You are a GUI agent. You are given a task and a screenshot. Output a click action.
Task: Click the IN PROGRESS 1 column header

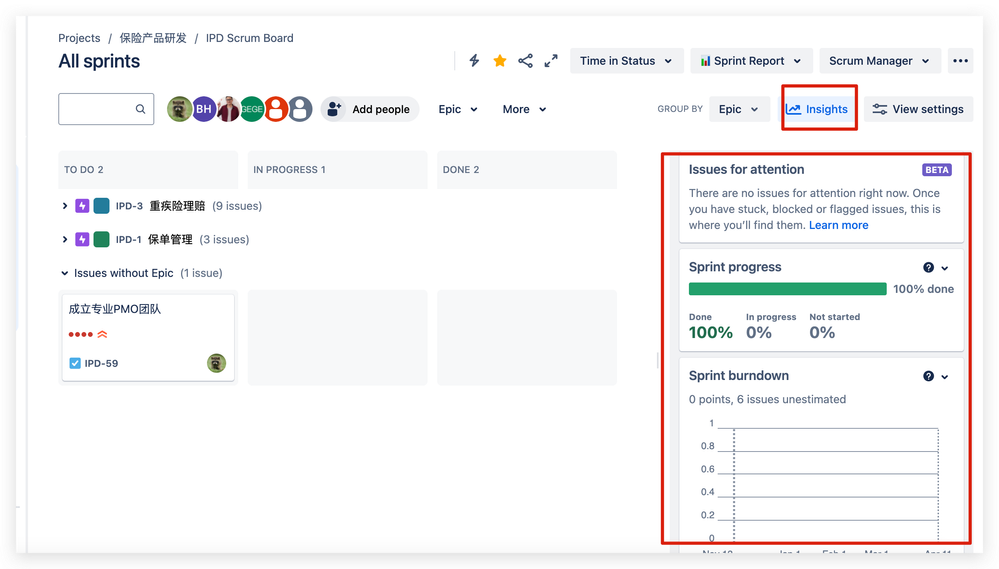click(x=337, y=169)
